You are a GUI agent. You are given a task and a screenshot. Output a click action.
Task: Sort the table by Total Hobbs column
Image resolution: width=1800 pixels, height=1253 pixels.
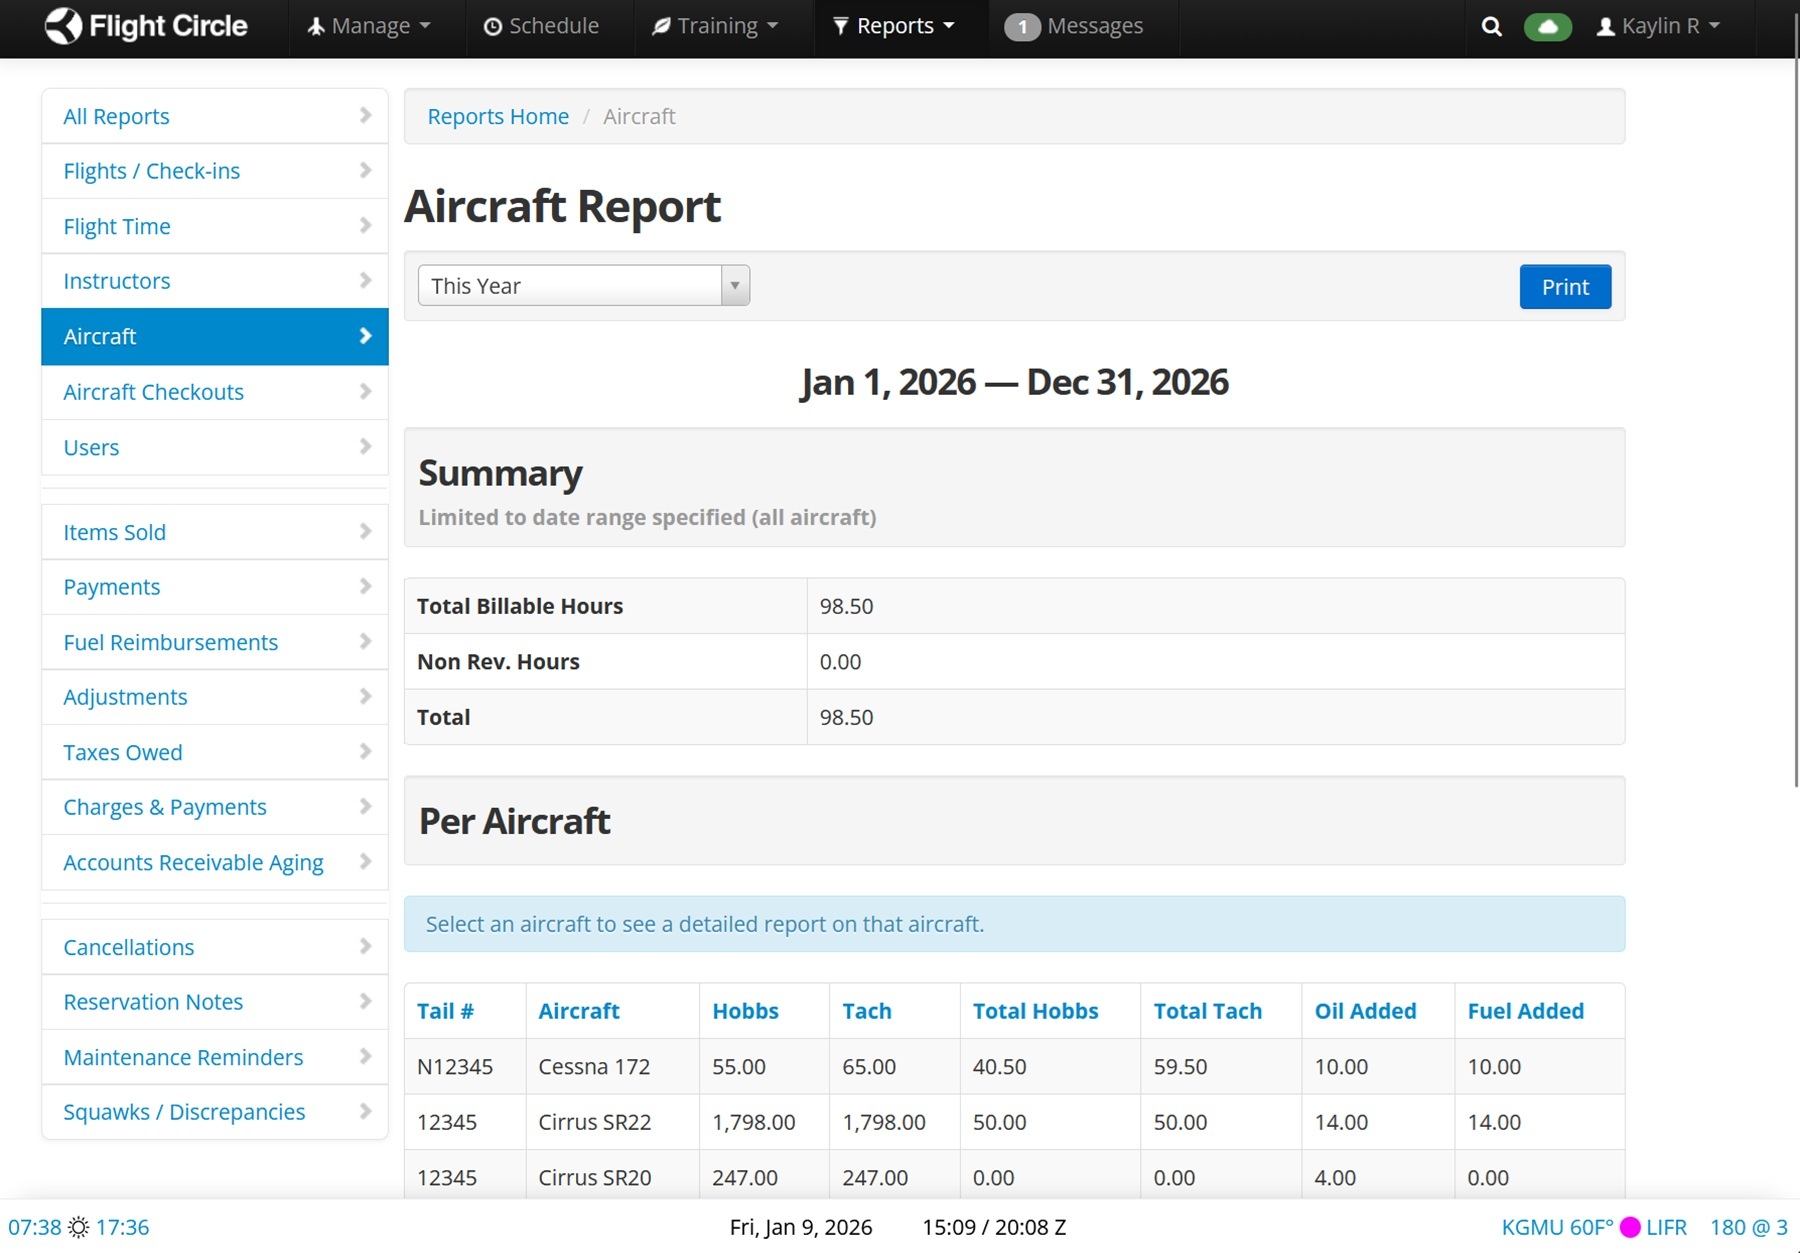[x=1035, y=1011]
